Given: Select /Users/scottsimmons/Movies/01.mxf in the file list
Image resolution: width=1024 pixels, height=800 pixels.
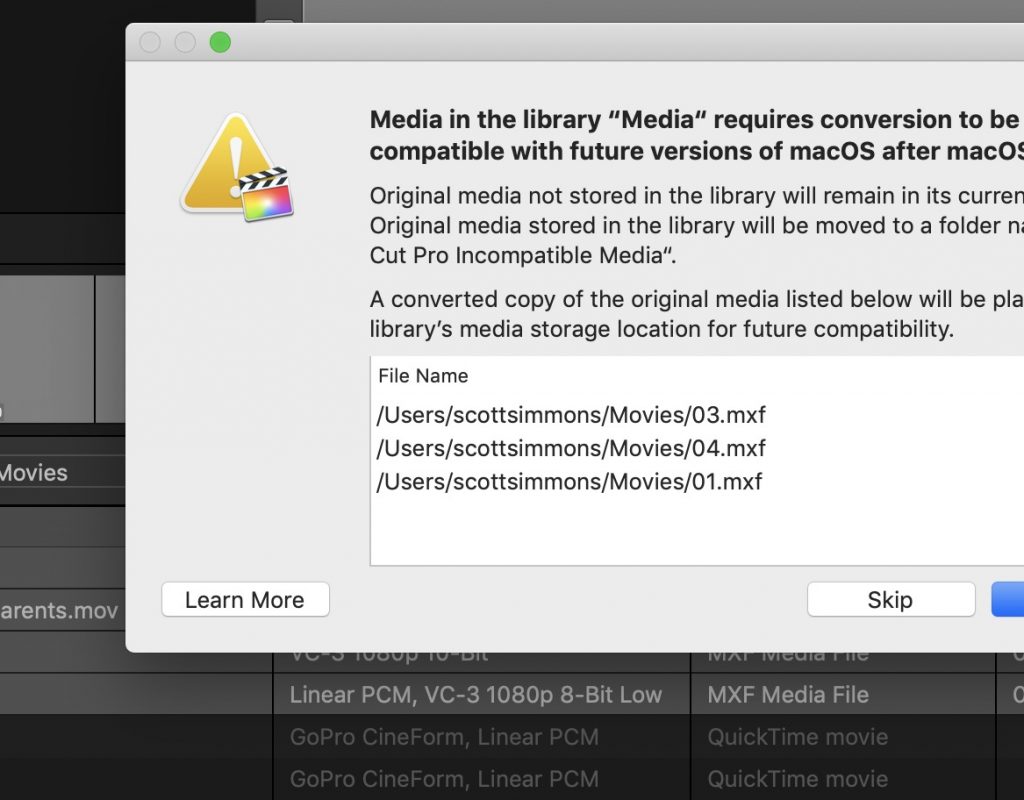Looking at the screenshot, I should click(x=569, y=481).
